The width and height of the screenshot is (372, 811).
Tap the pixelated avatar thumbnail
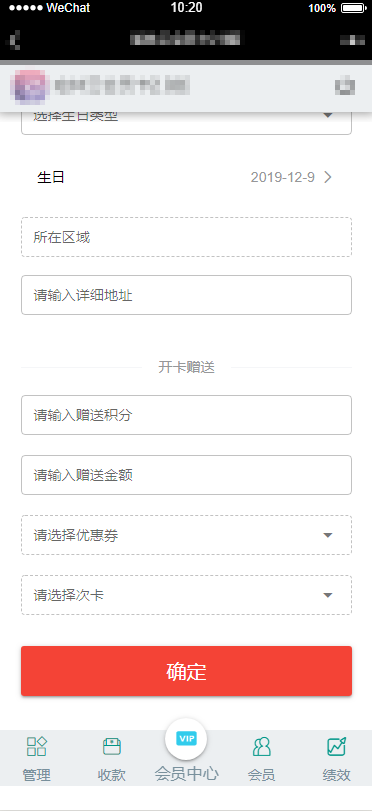[x=30, y=86]
